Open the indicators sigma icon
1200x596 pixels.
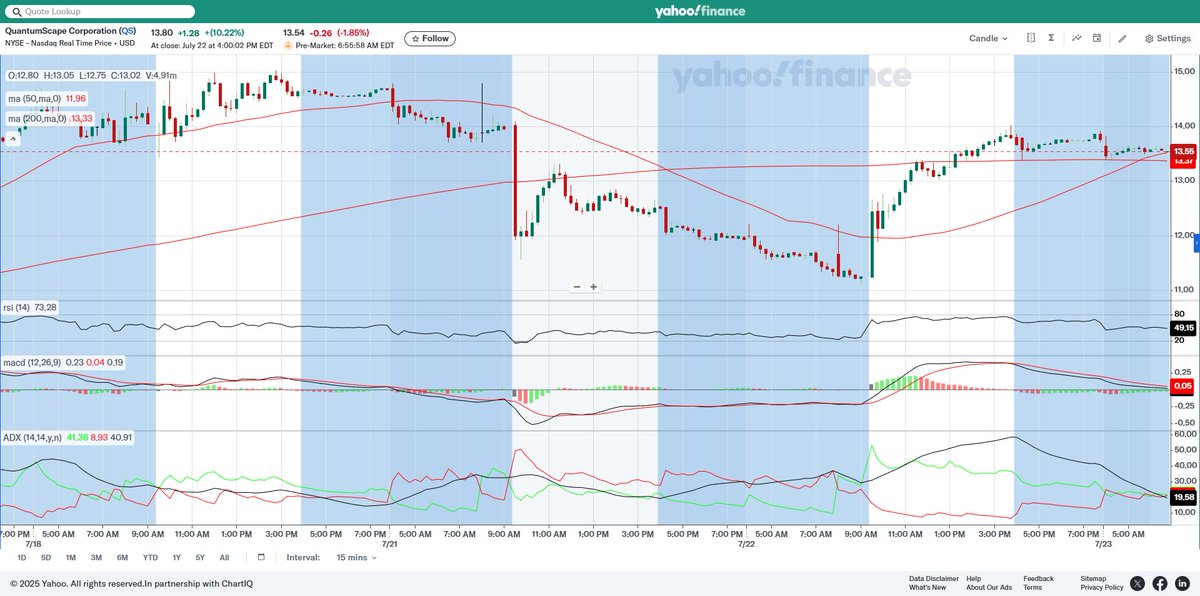1051,38
